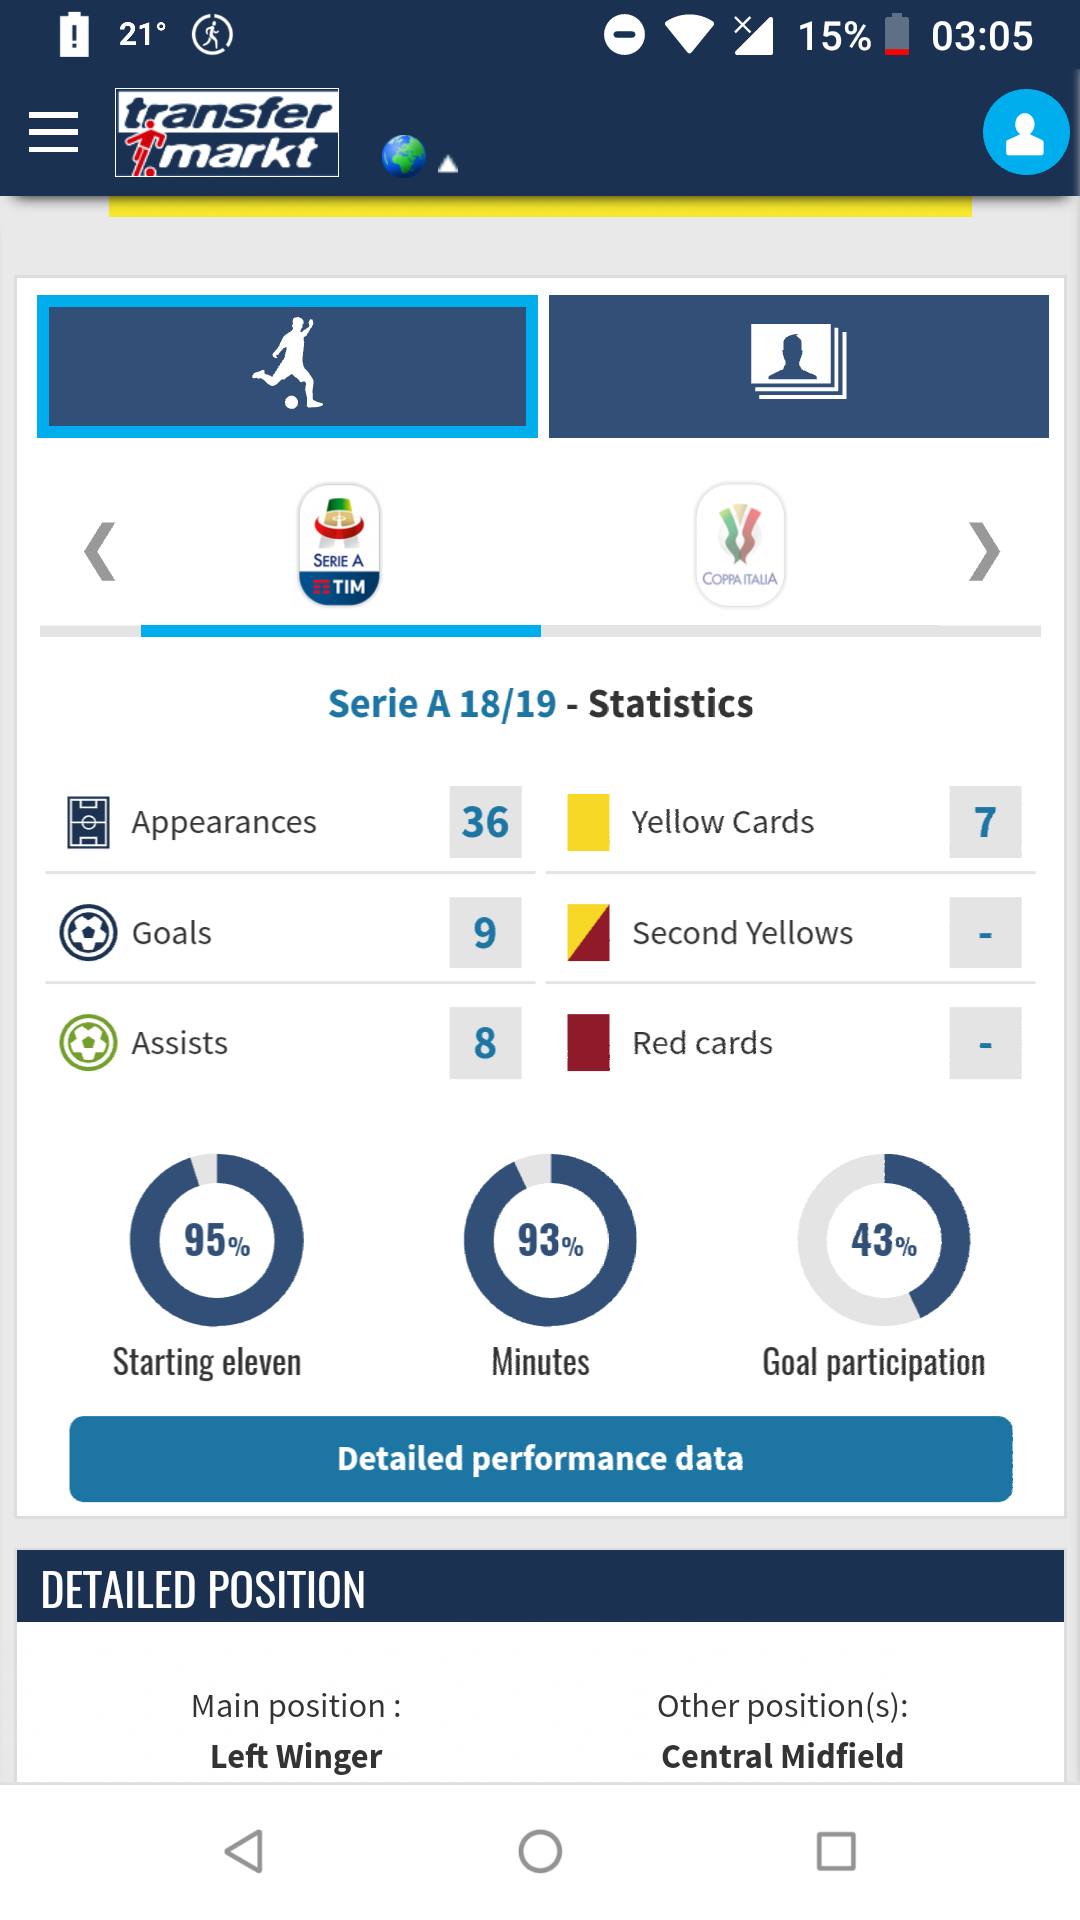Screen dimensions: 1080x1920
Task: Tap the Goals football icon
Action: [x=88, y=933]
